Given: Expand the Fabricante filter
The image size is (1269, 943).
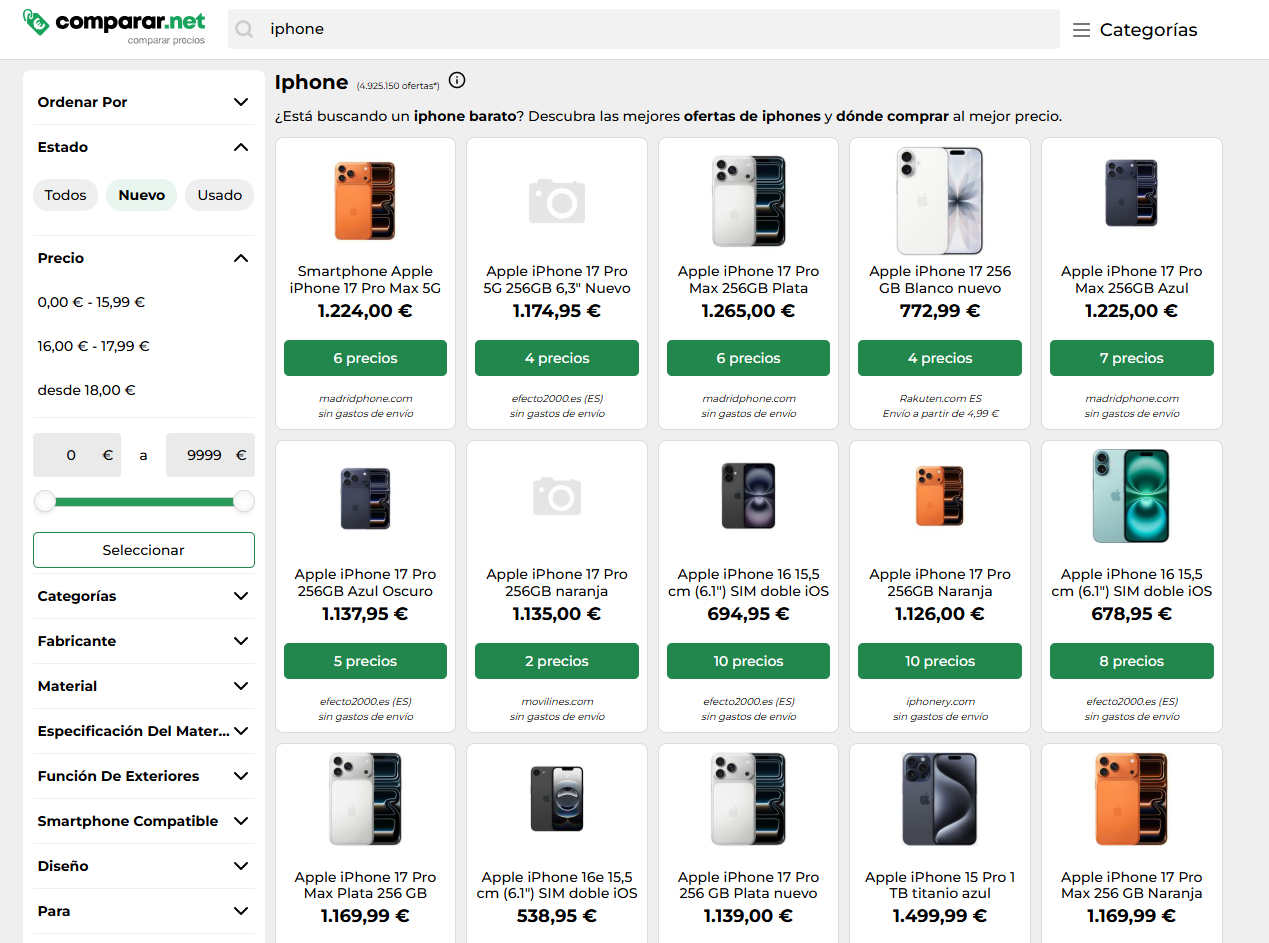Looking at the screenshot, I should pos(144,641).
